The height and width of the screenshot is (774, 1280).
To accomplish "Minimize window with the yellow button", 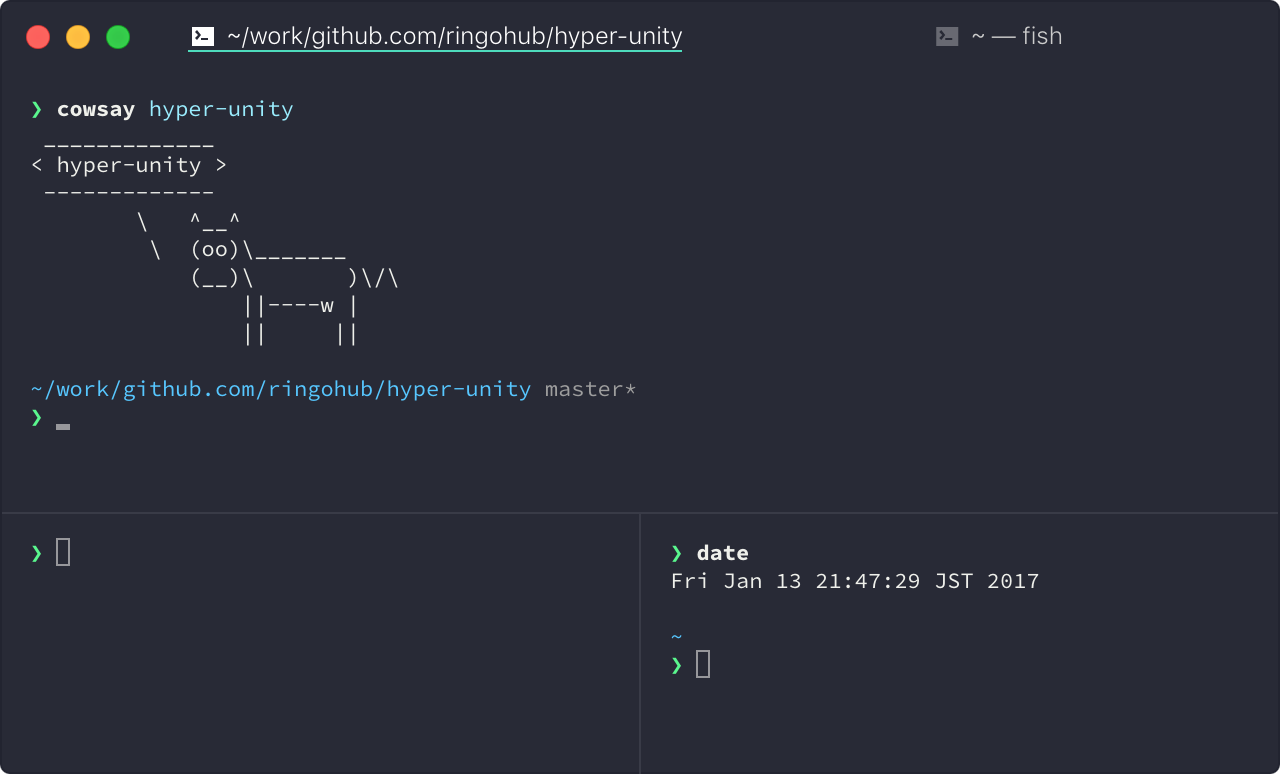I will (78, 37).
